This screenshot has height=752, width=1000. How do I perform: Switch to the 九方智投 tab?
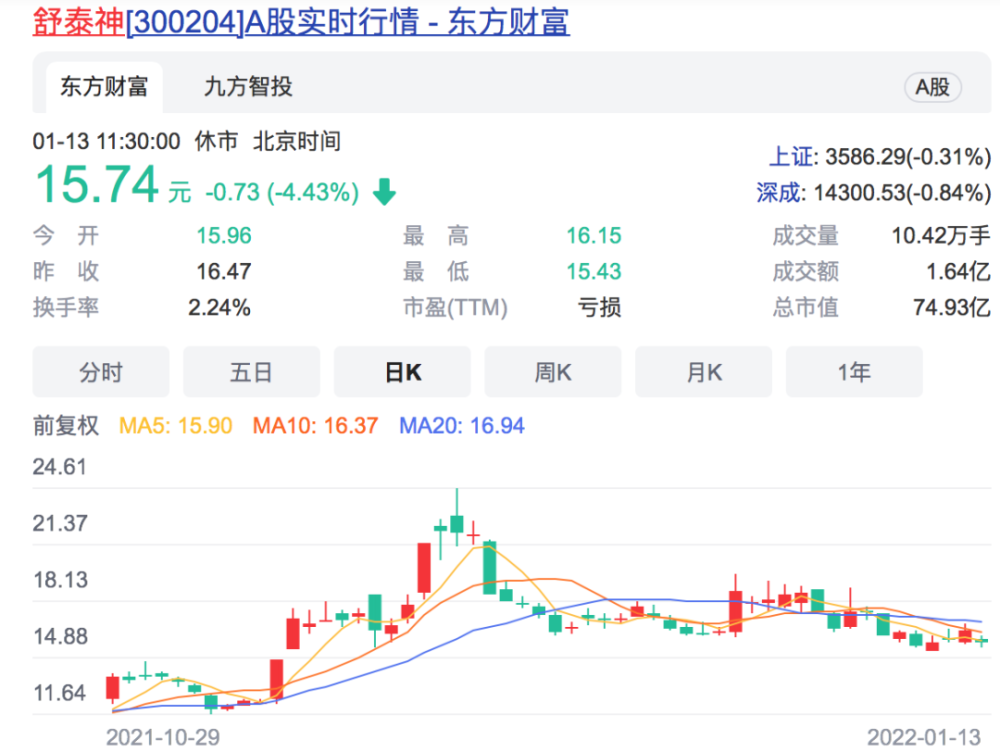click(248, 87)
